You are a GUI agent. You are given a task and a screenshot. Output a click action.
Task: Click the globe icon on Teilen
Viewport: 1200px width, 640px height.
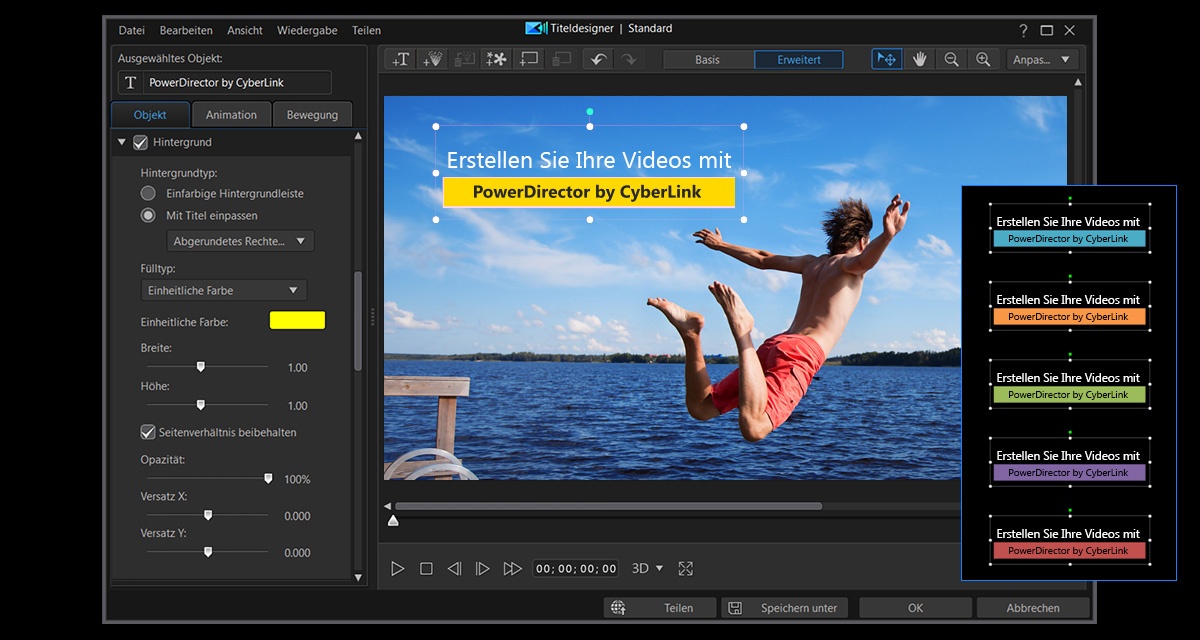[x=618, y=607]
